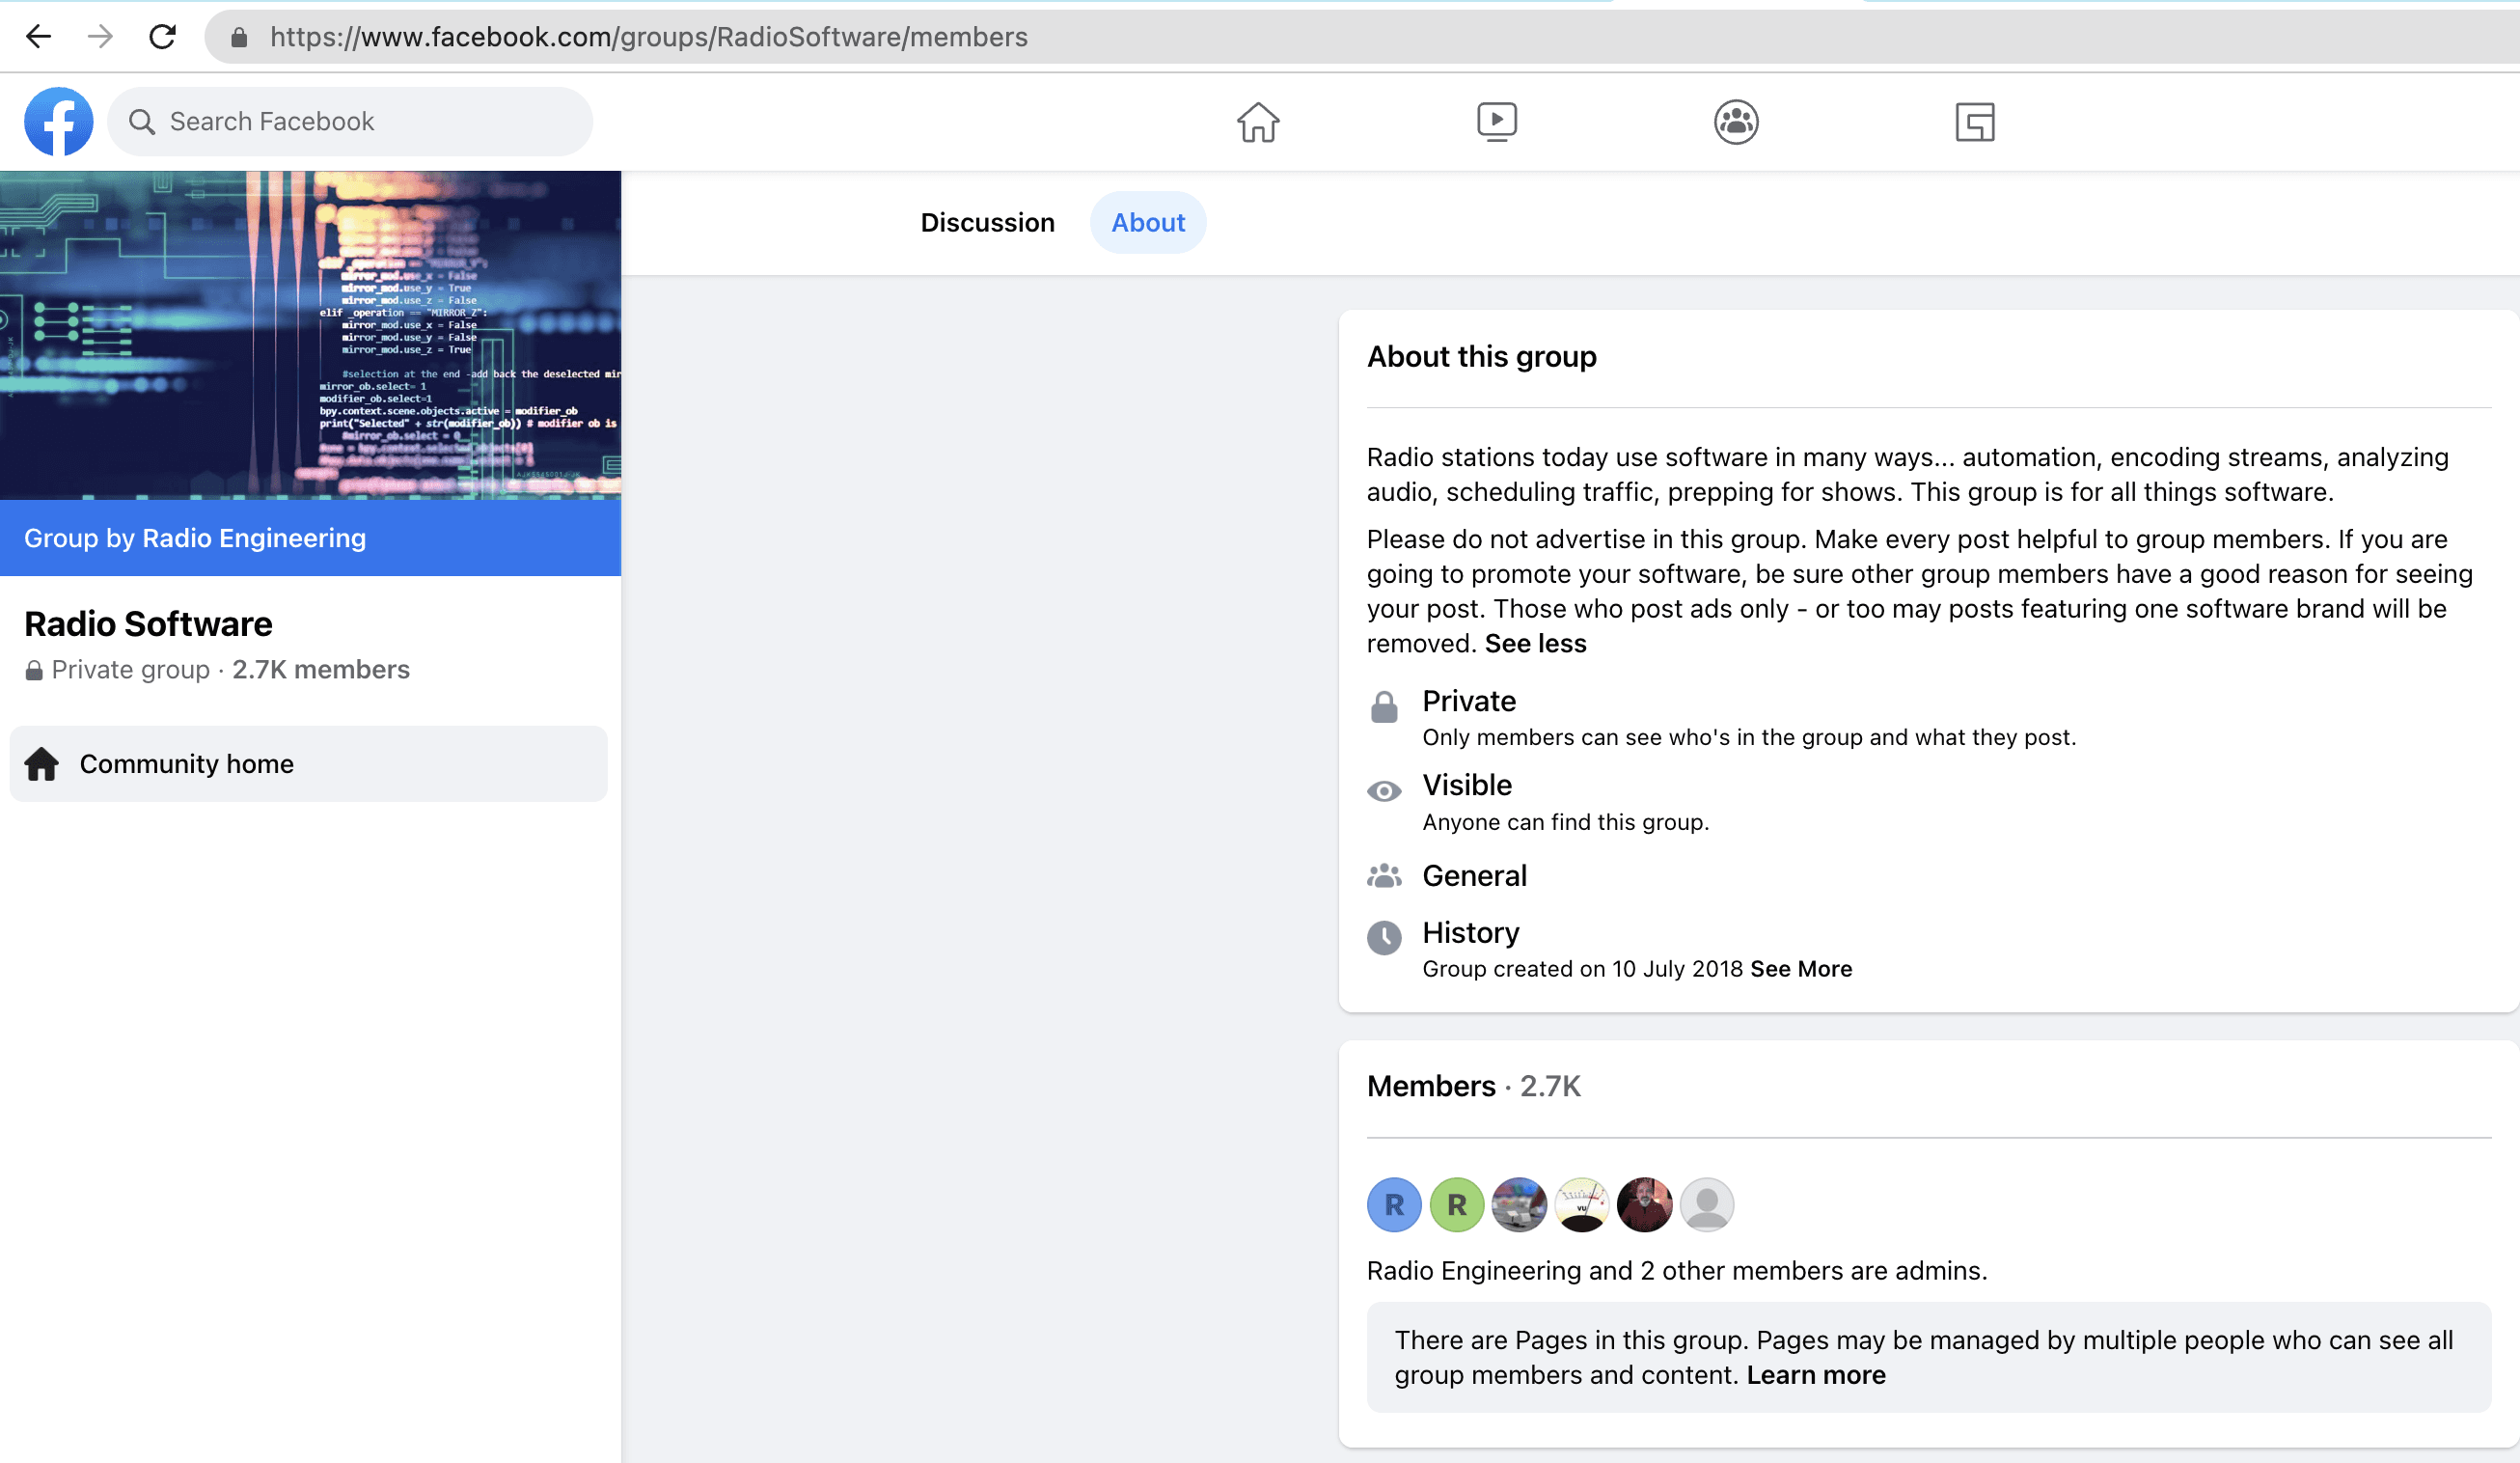Open the bearded man member avatar

(1644, 1204)
